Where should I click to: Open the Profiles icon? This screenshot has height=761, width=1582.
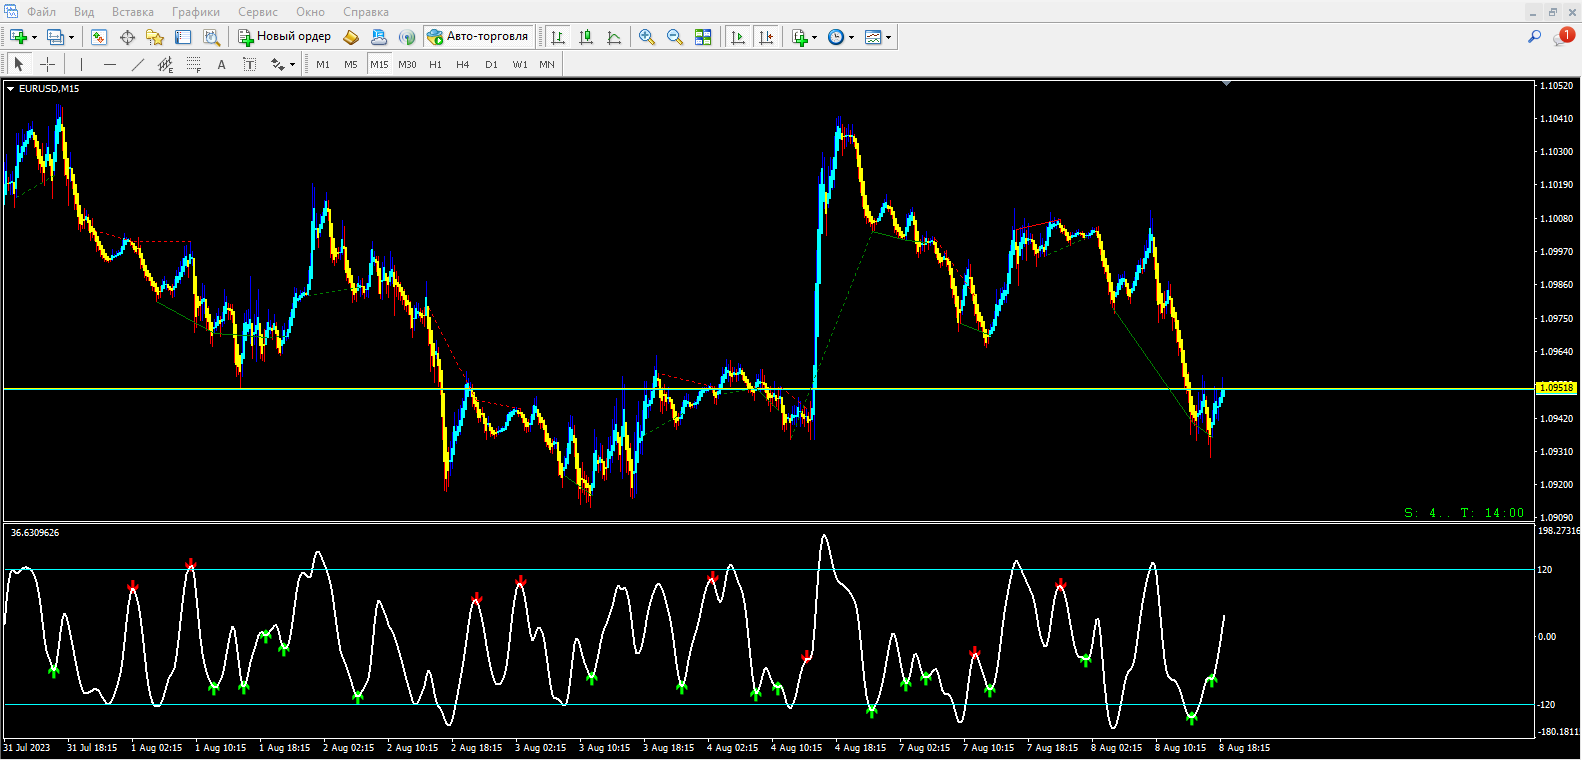[56, 37]
